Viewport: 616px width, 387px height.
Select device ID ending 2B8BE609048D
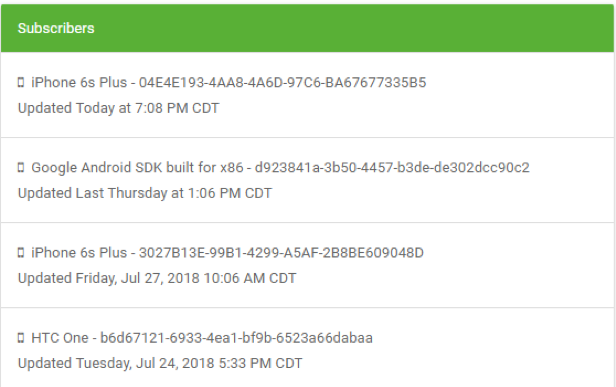281,253
